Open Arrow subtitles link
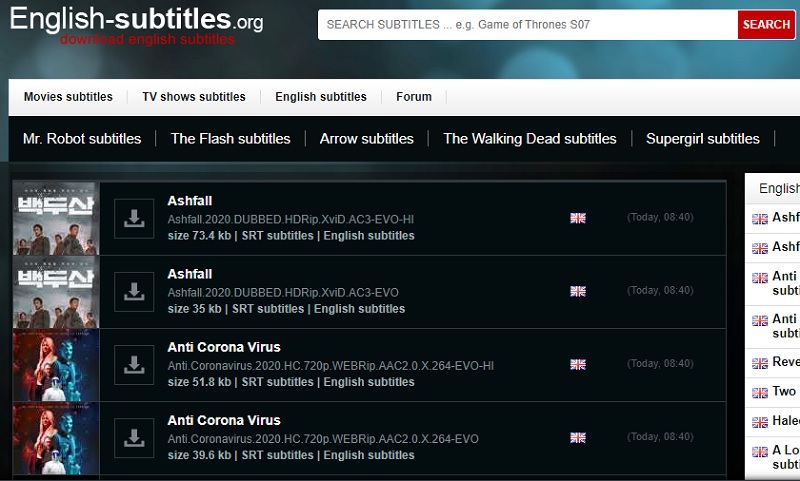 coord(367,139)
